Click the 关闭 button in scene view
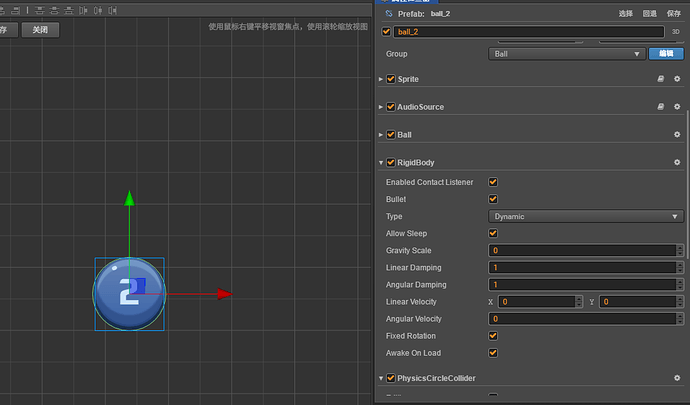 pos(40,30)
